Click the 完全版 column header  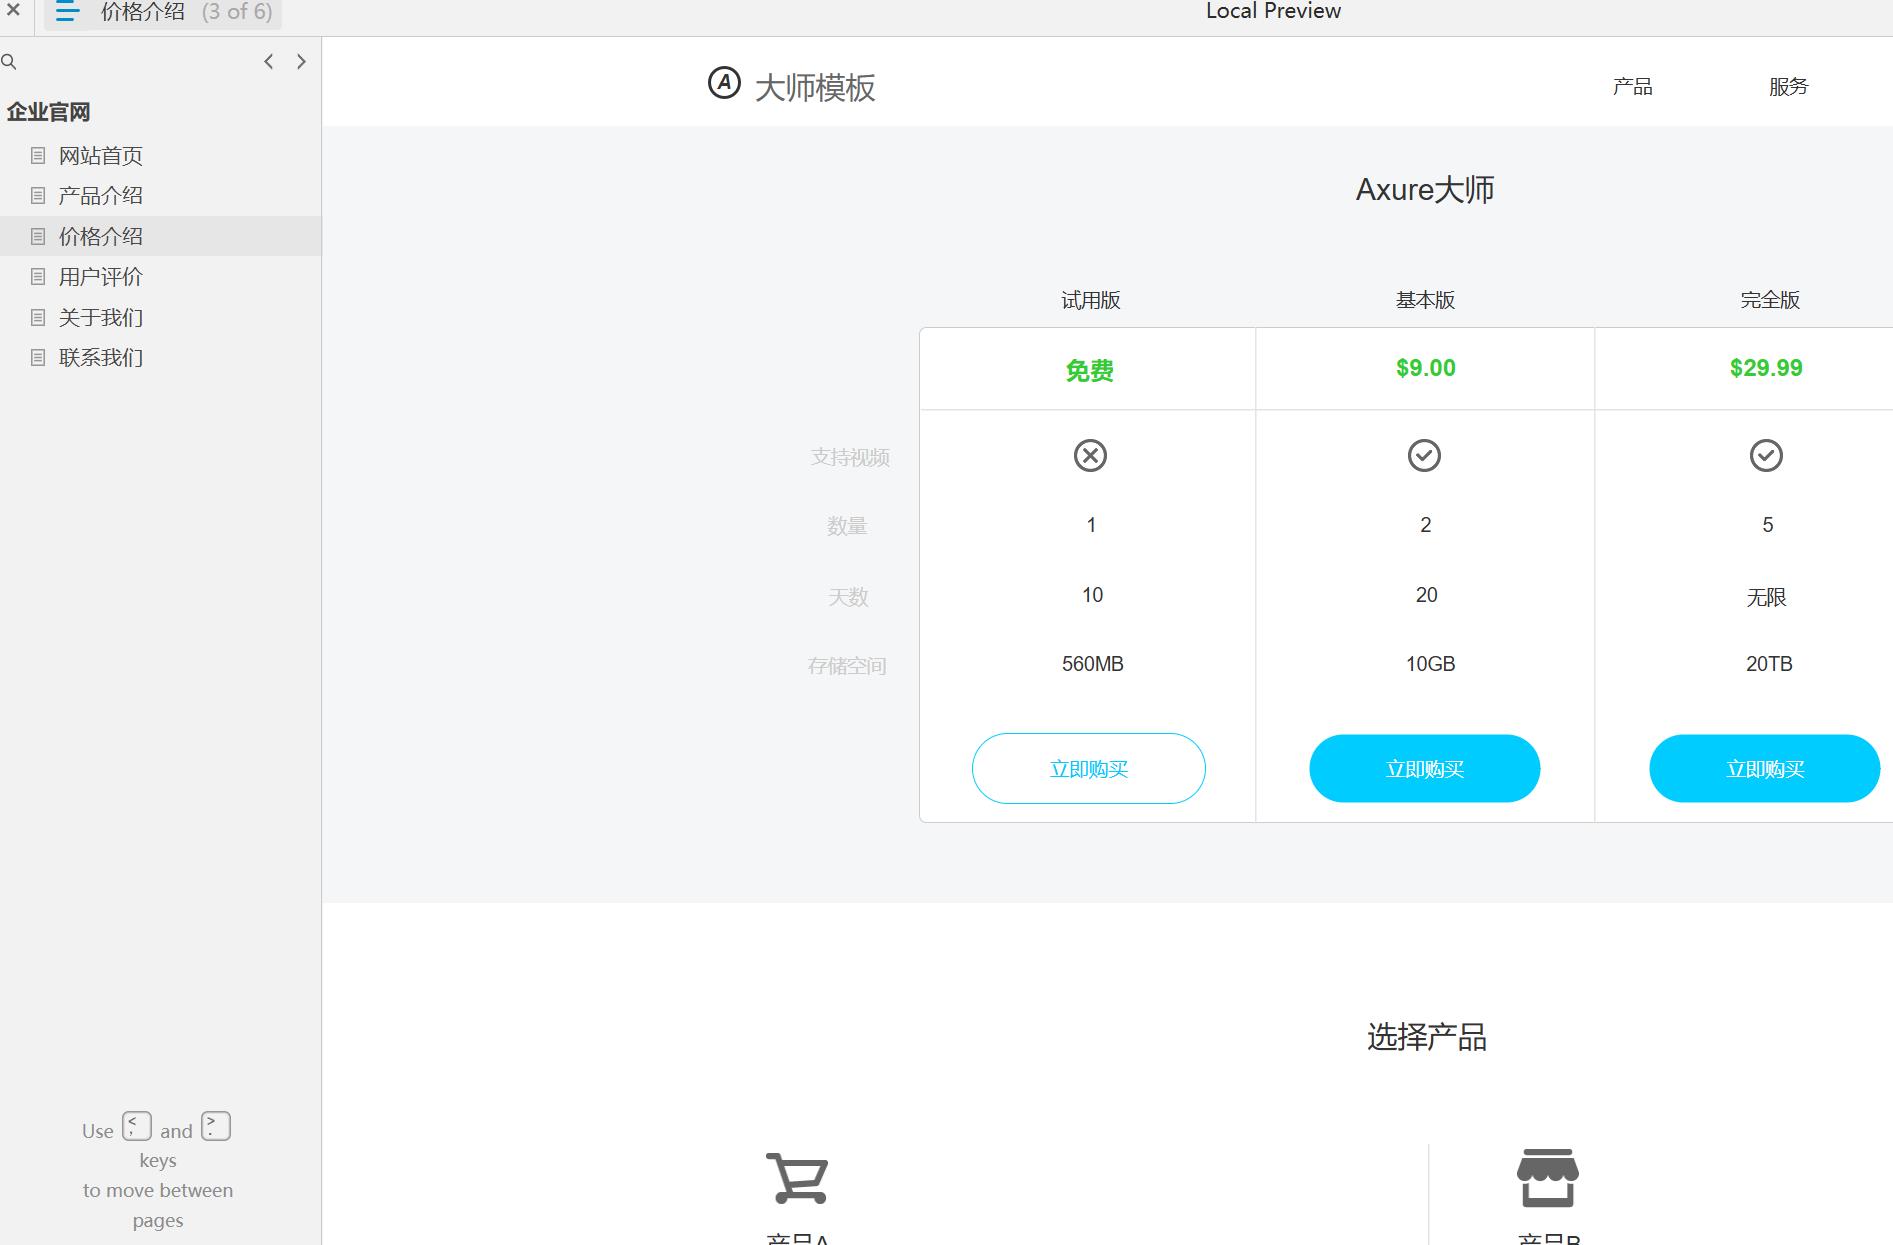point(1770,300)
